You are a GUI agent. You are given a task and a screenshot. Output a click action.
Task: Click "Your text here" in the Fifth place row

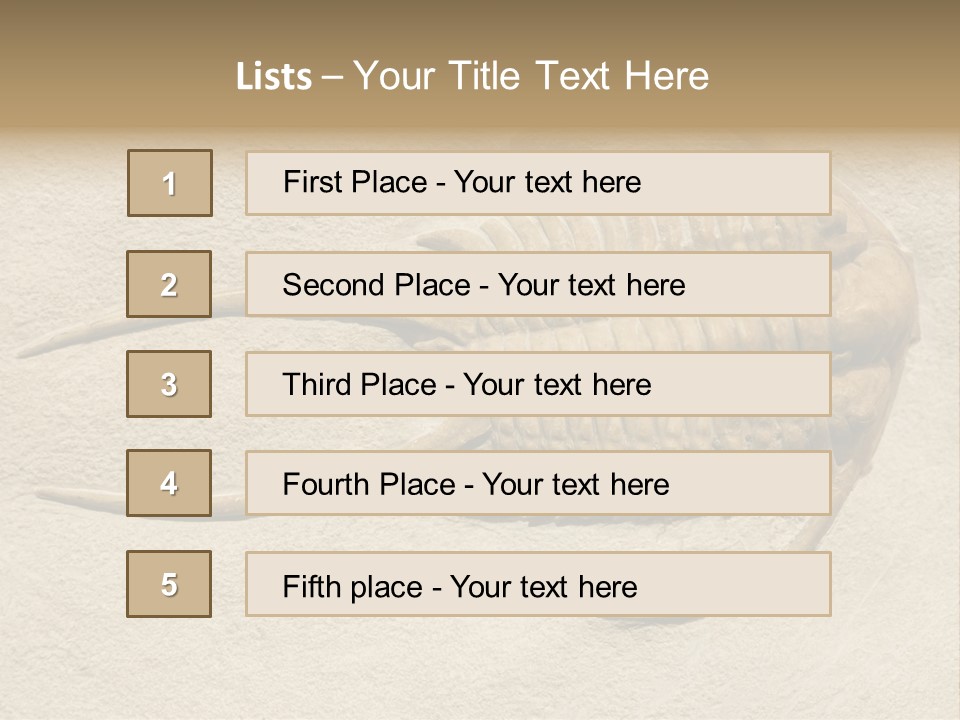544,586
